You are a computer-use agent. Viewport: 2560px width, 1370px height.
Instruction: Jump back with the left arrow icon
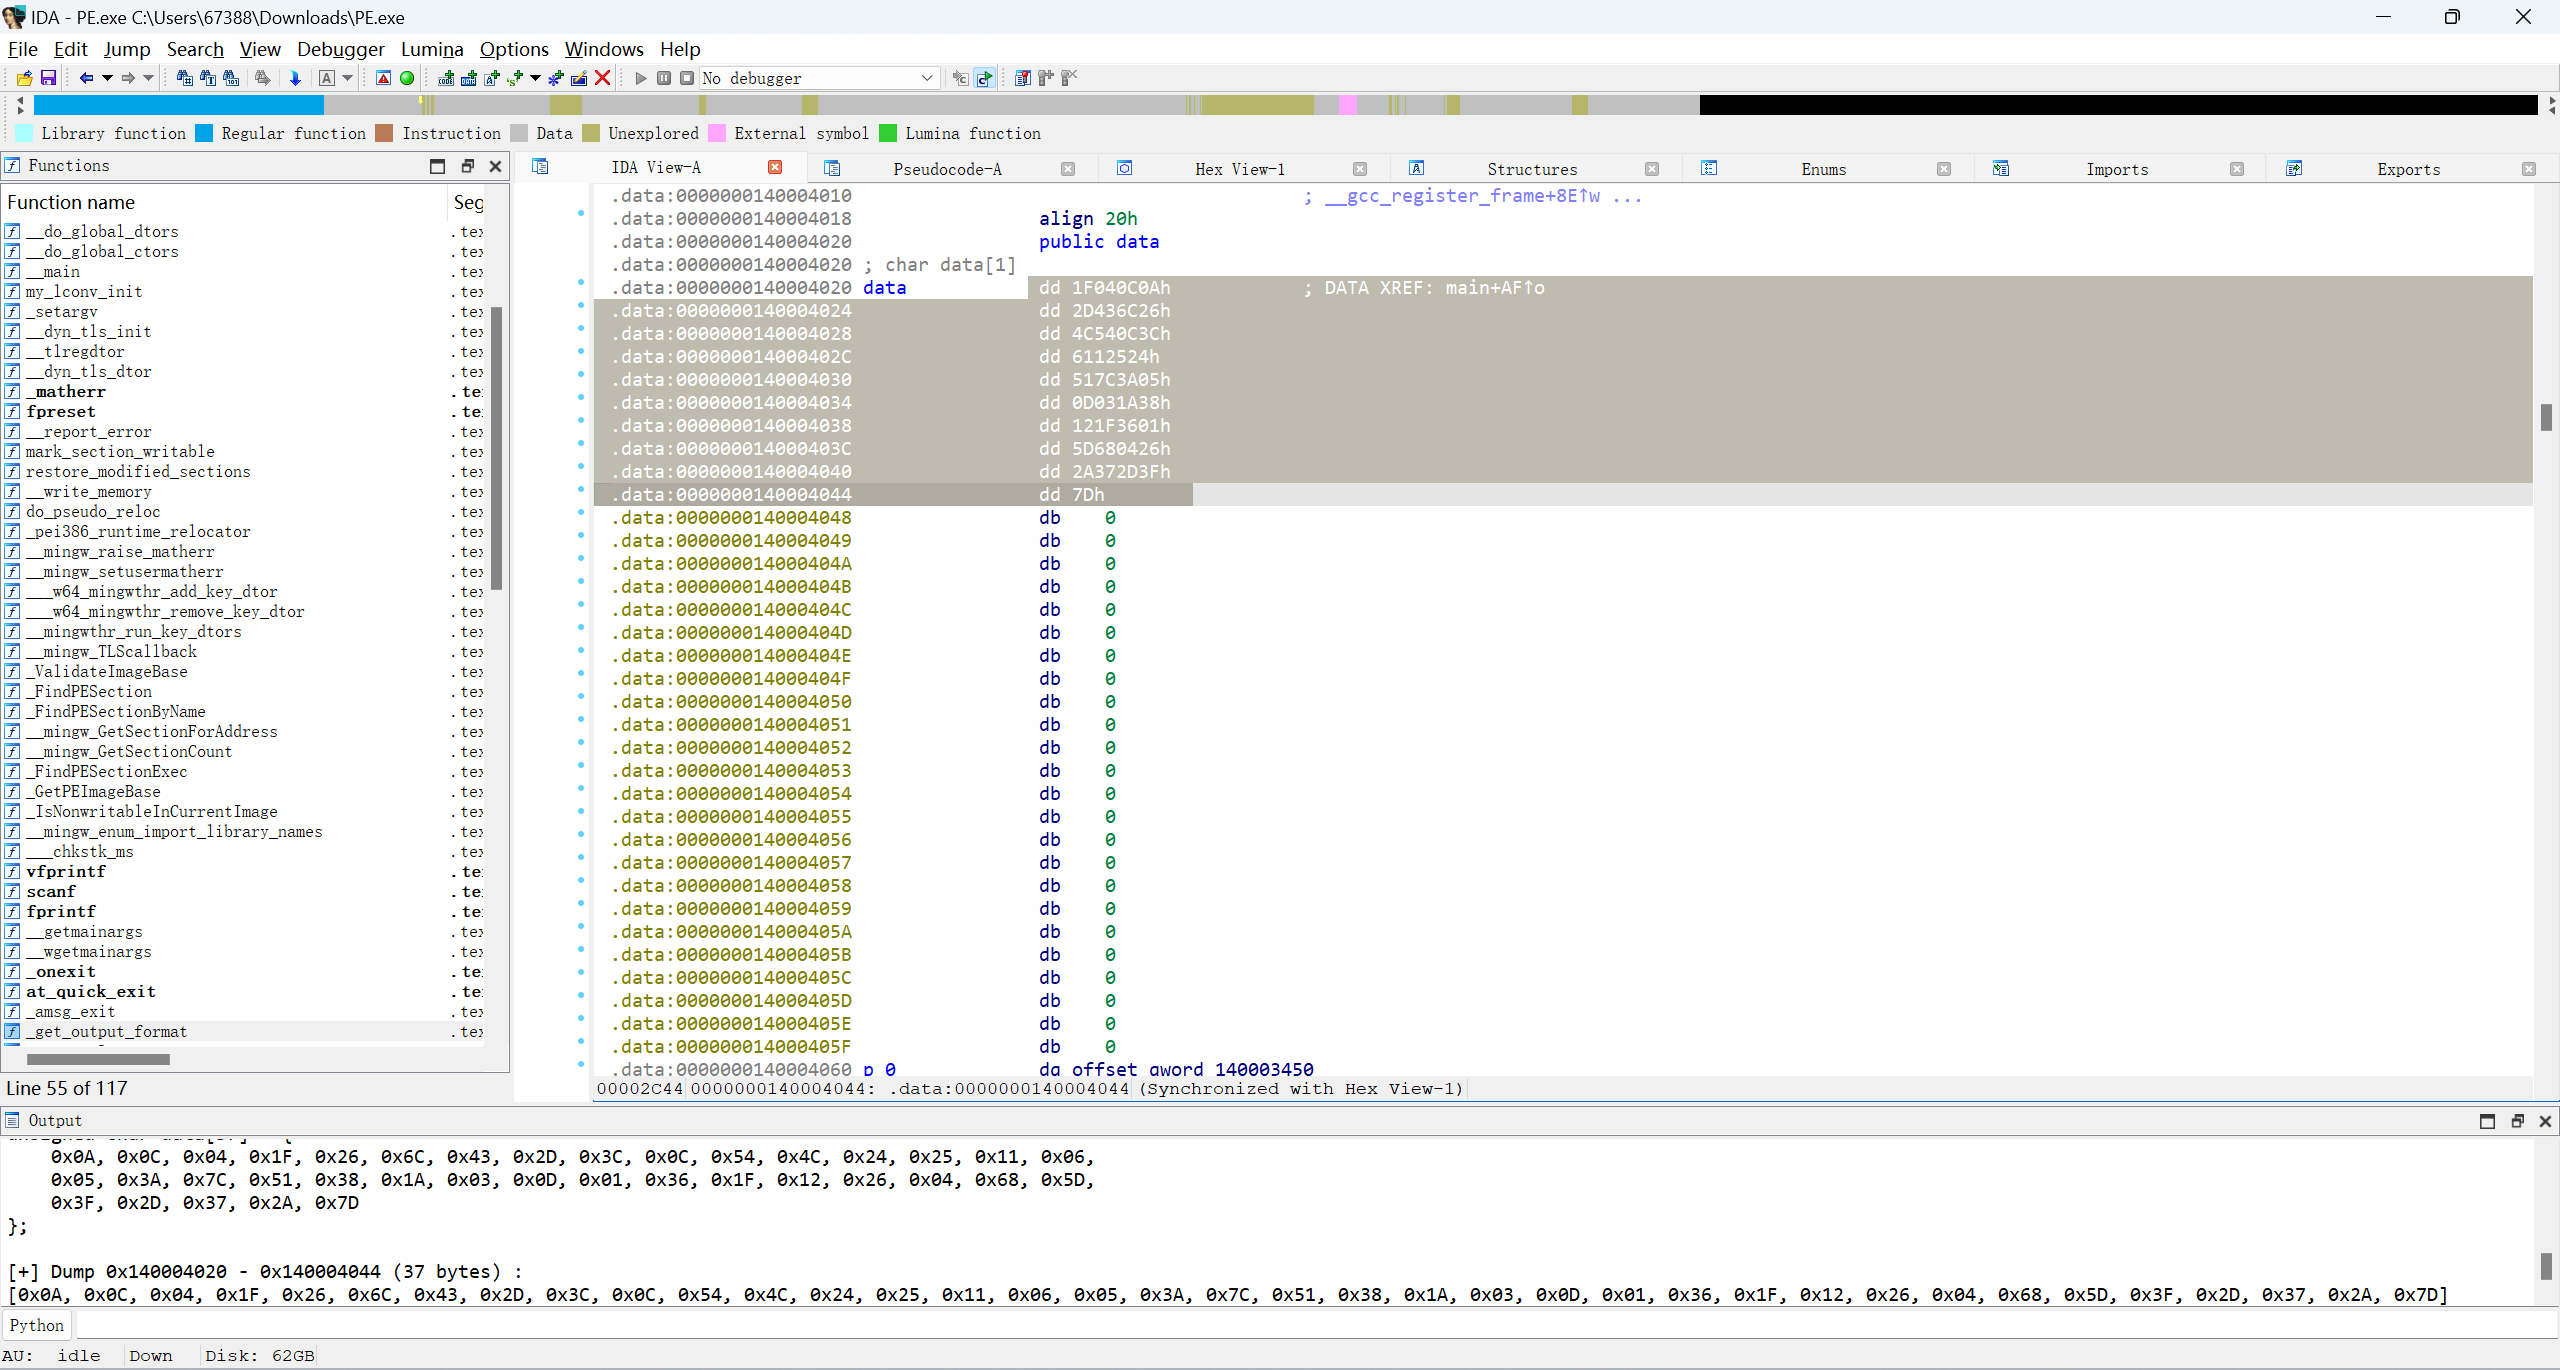coord(86,78)
